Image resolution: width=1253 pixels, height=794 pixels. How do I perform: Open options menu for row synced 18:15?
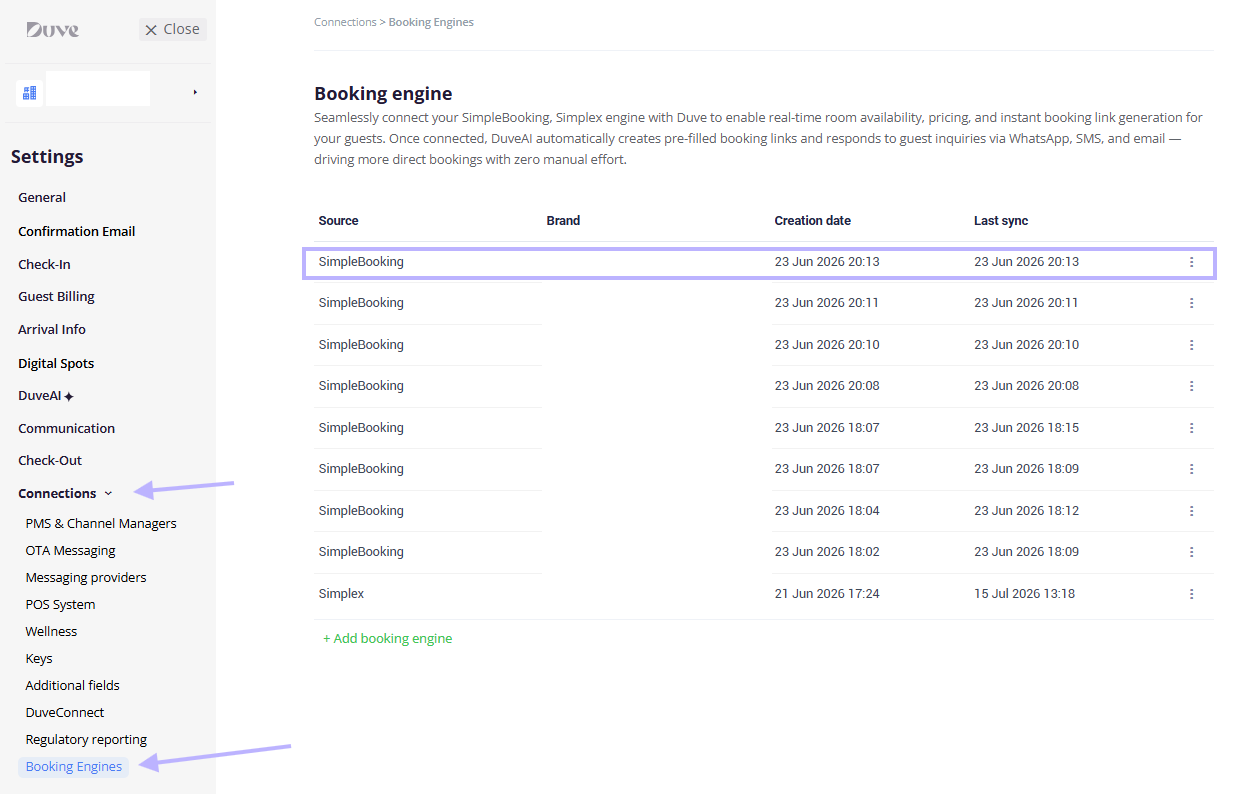(1191, 428)
